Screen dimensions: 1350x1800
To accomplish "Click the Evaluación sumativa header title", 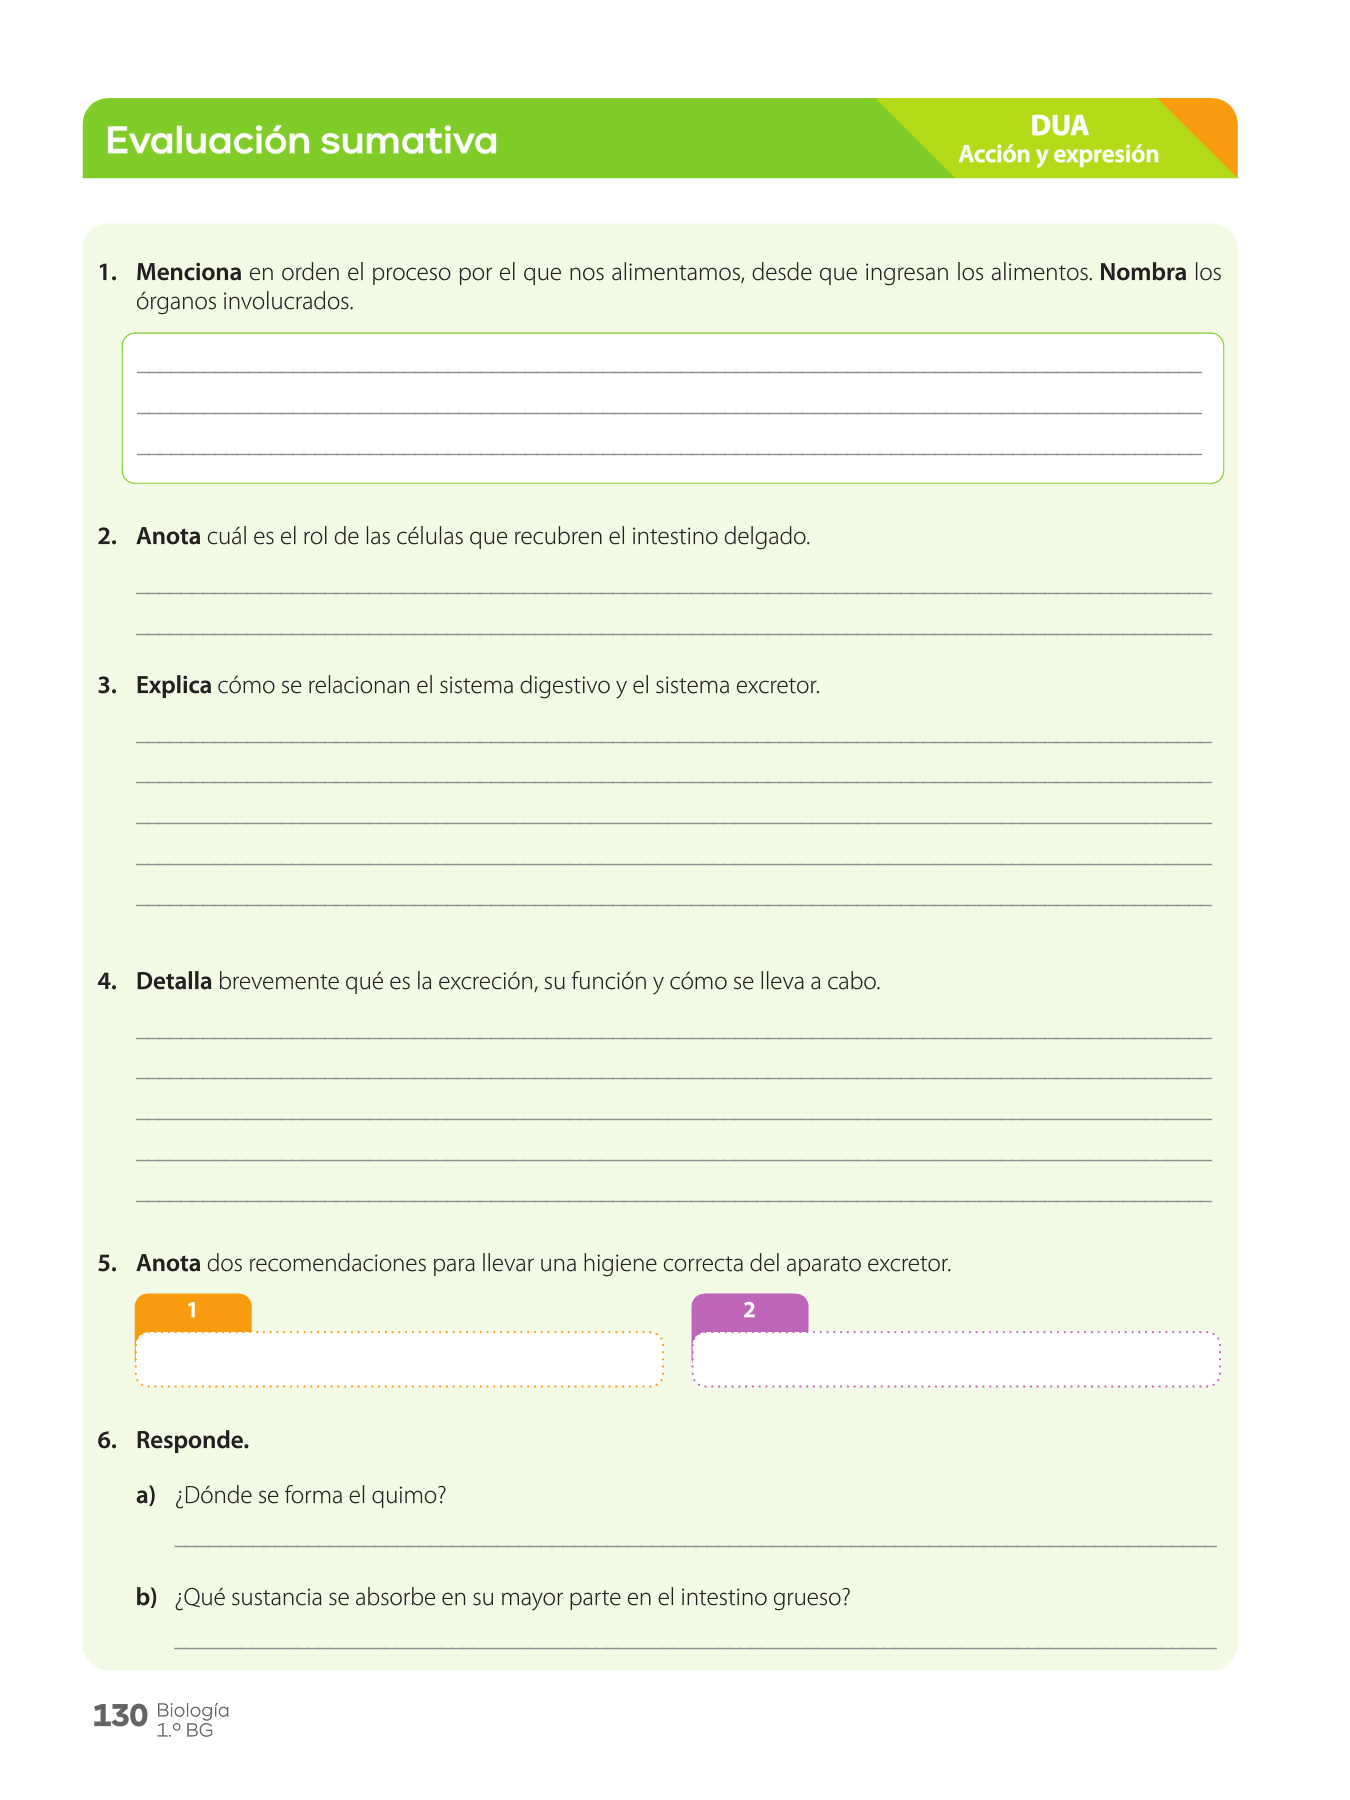I will (301, 140).
